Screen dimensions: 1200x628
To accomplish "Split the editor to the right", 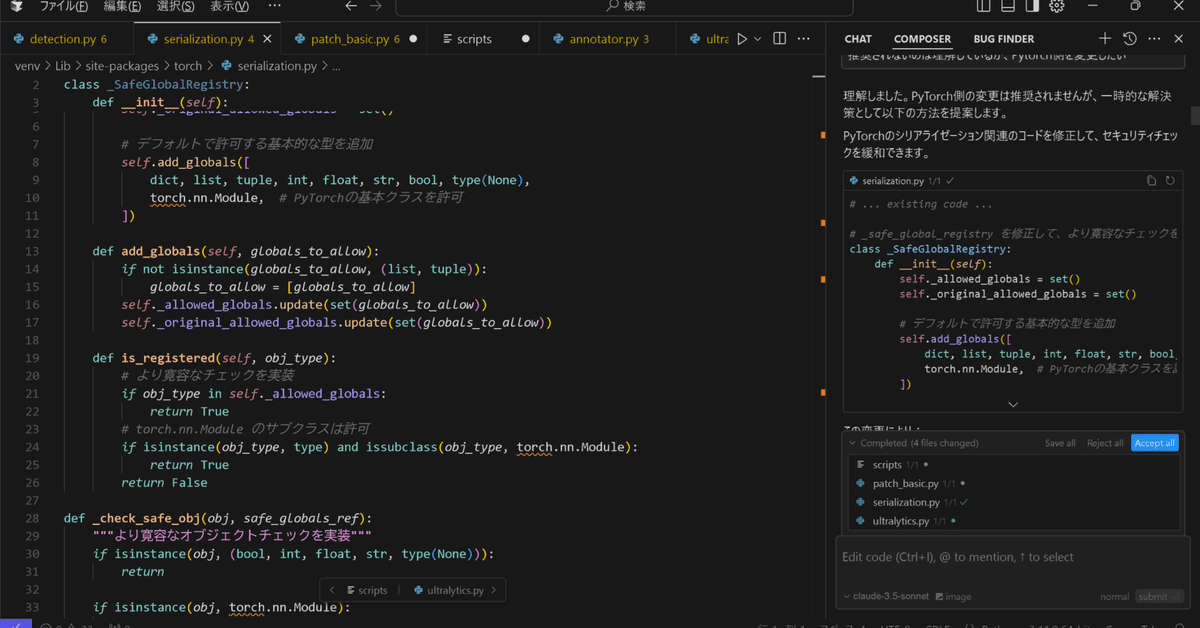I will pos(780,39).
